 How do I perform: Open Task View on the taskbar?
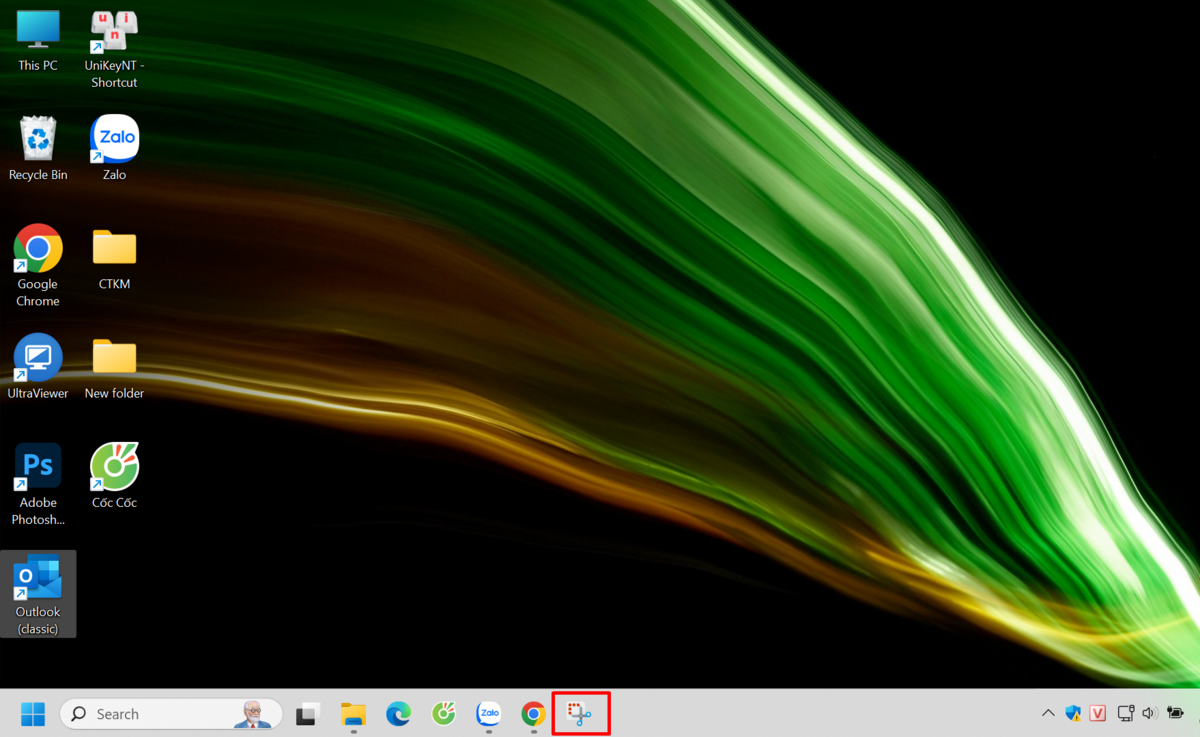[x=308, y=714]
